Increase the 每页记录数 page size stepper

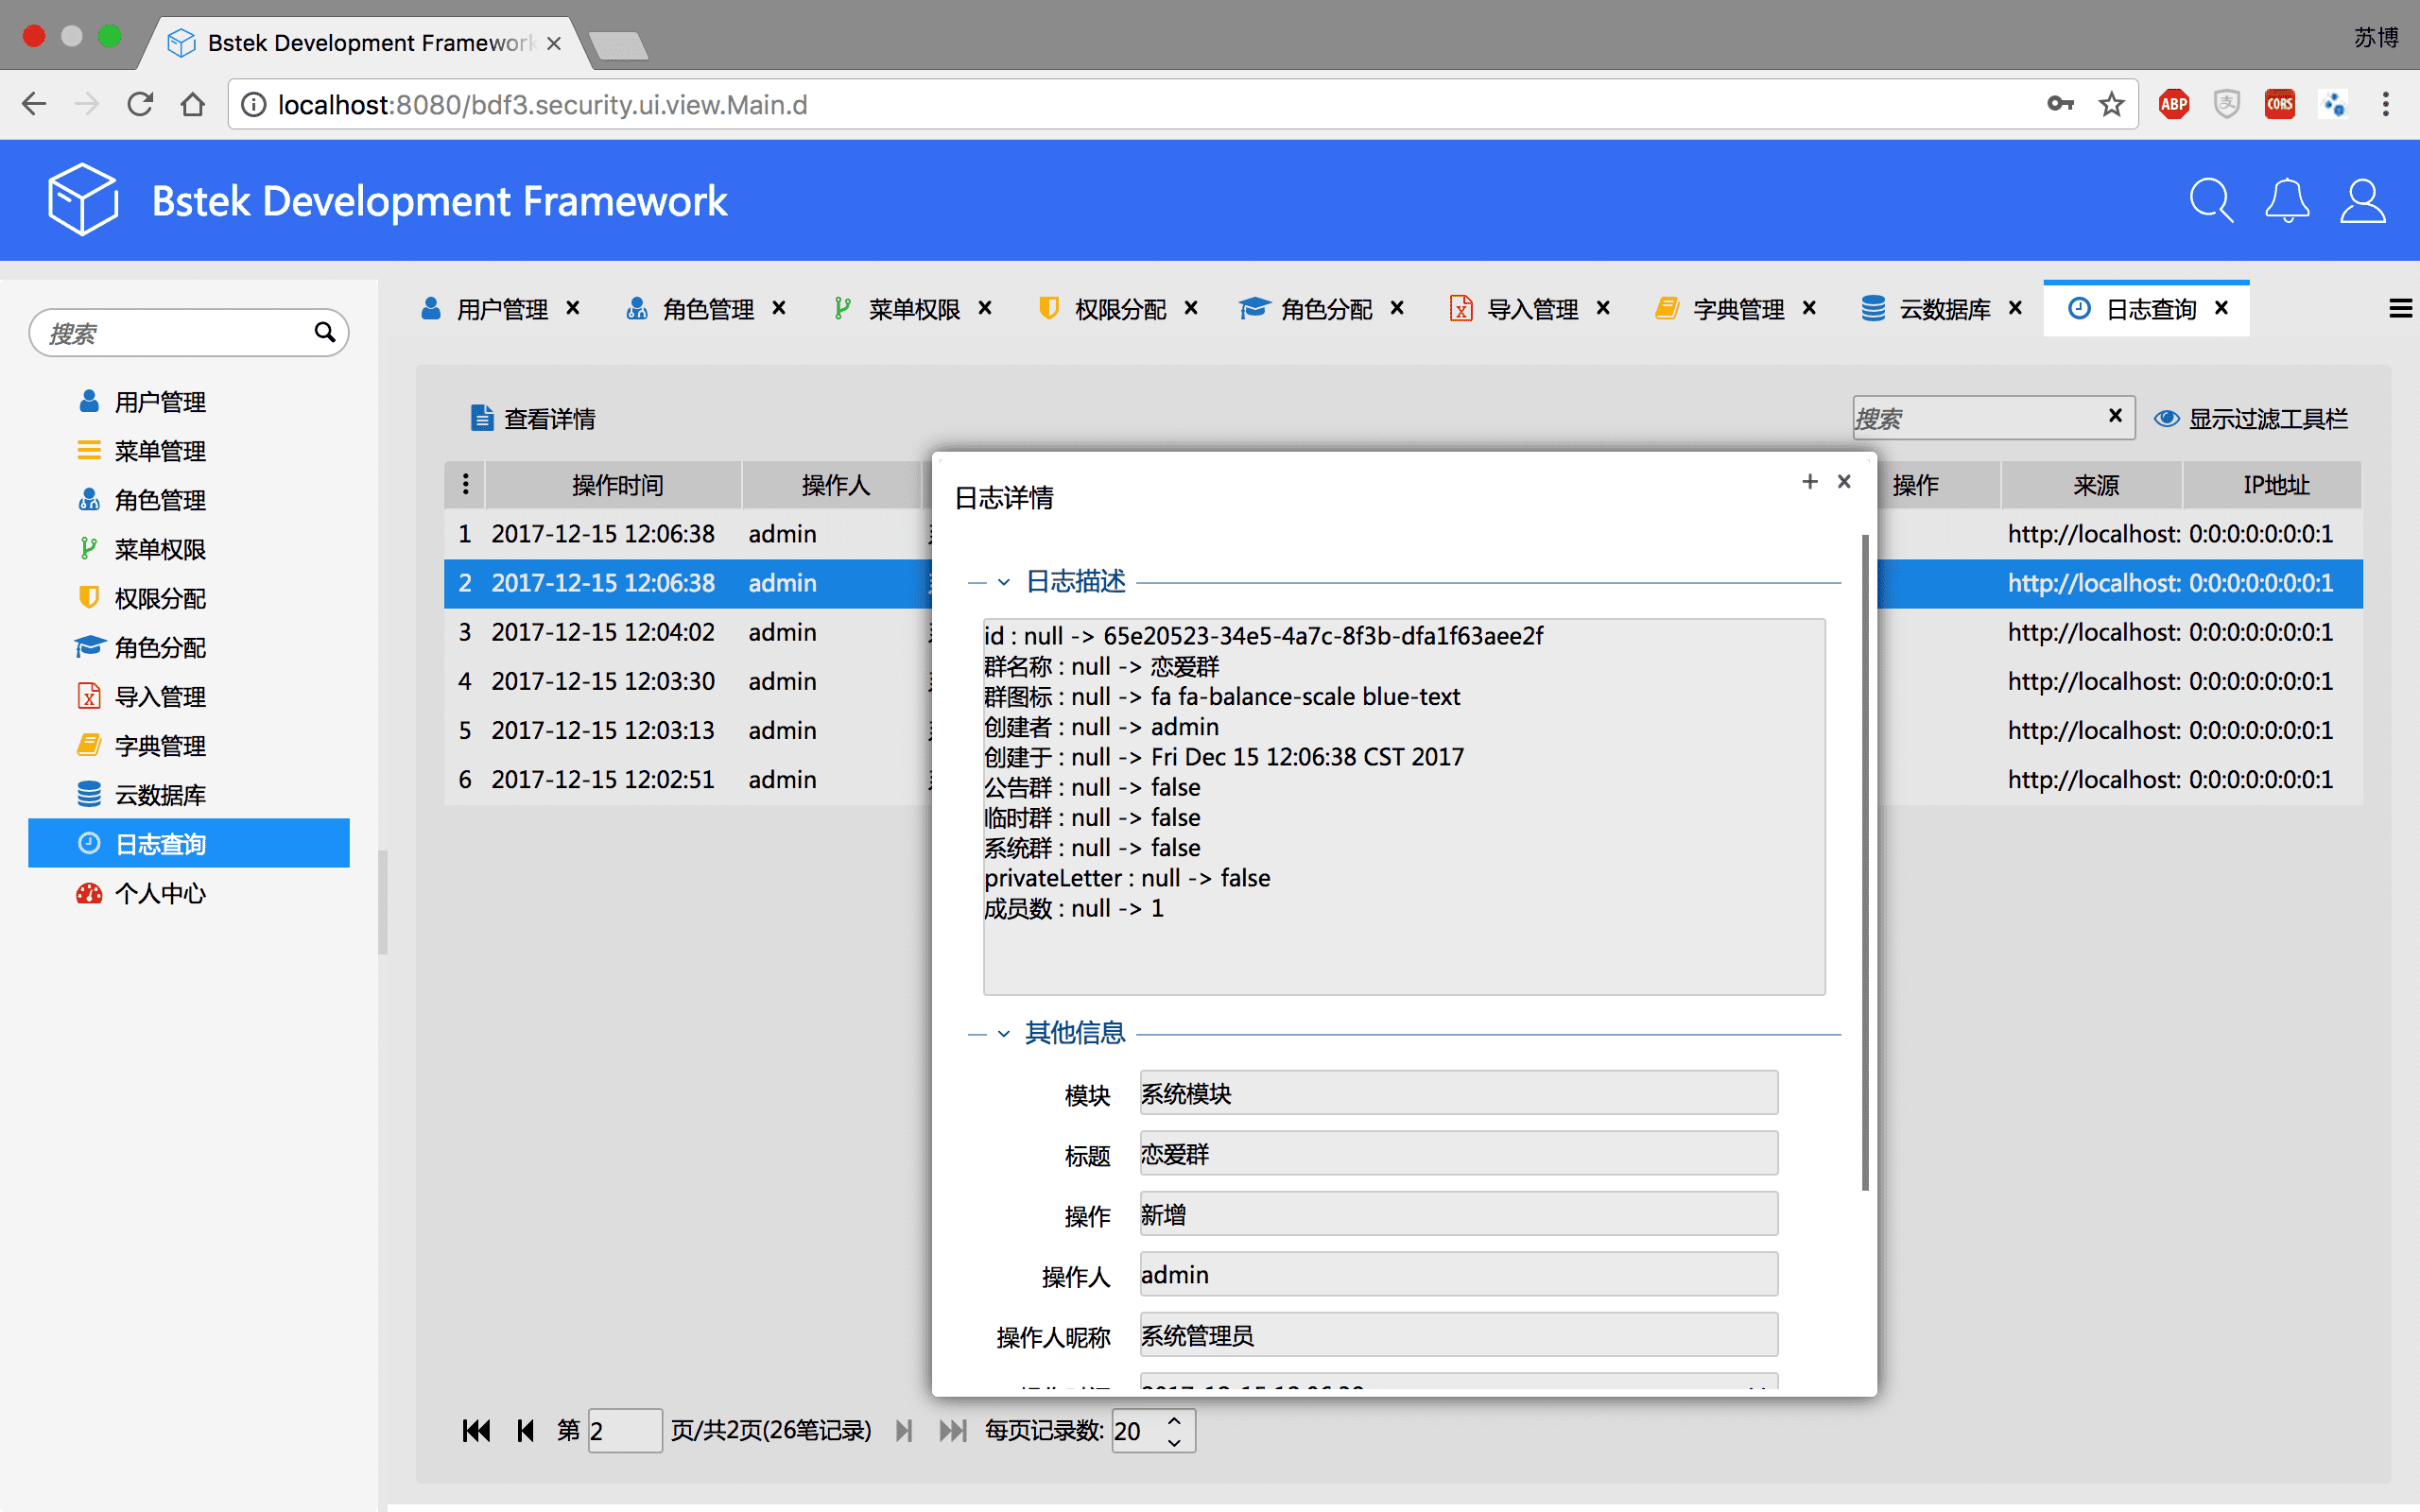(x=1175, y=1420)
